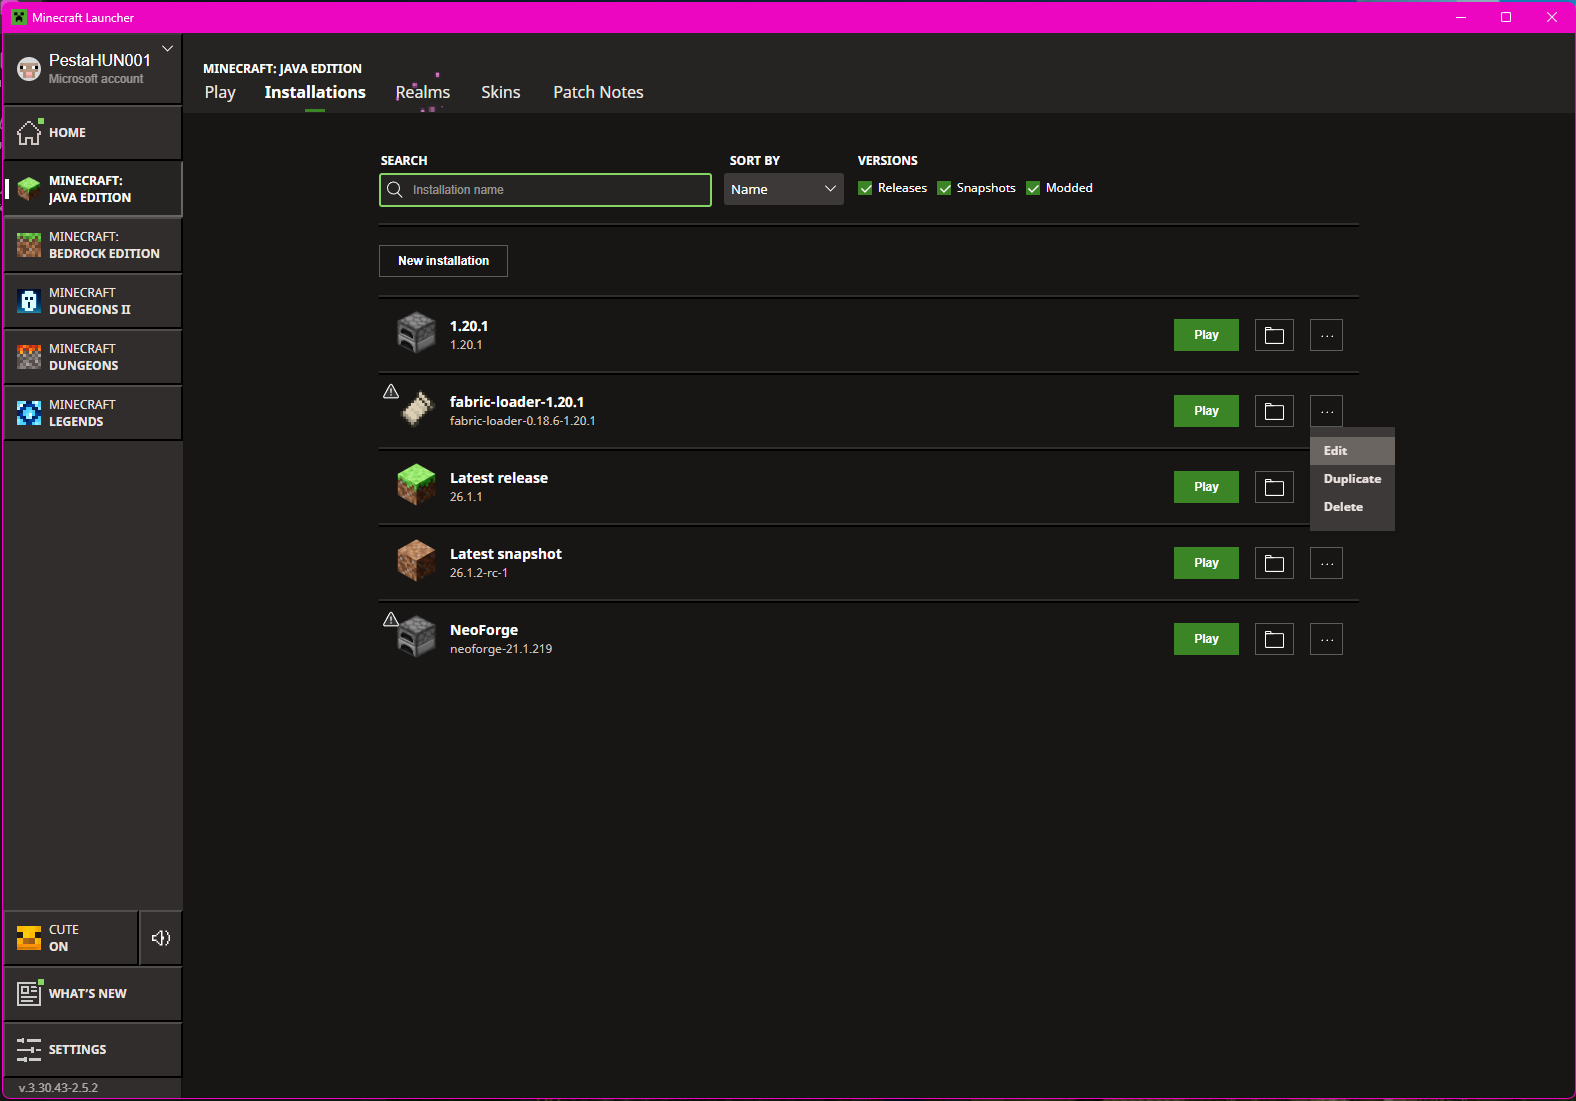
Task: Open NeoForge installation folder
Action: [1274, 639]
